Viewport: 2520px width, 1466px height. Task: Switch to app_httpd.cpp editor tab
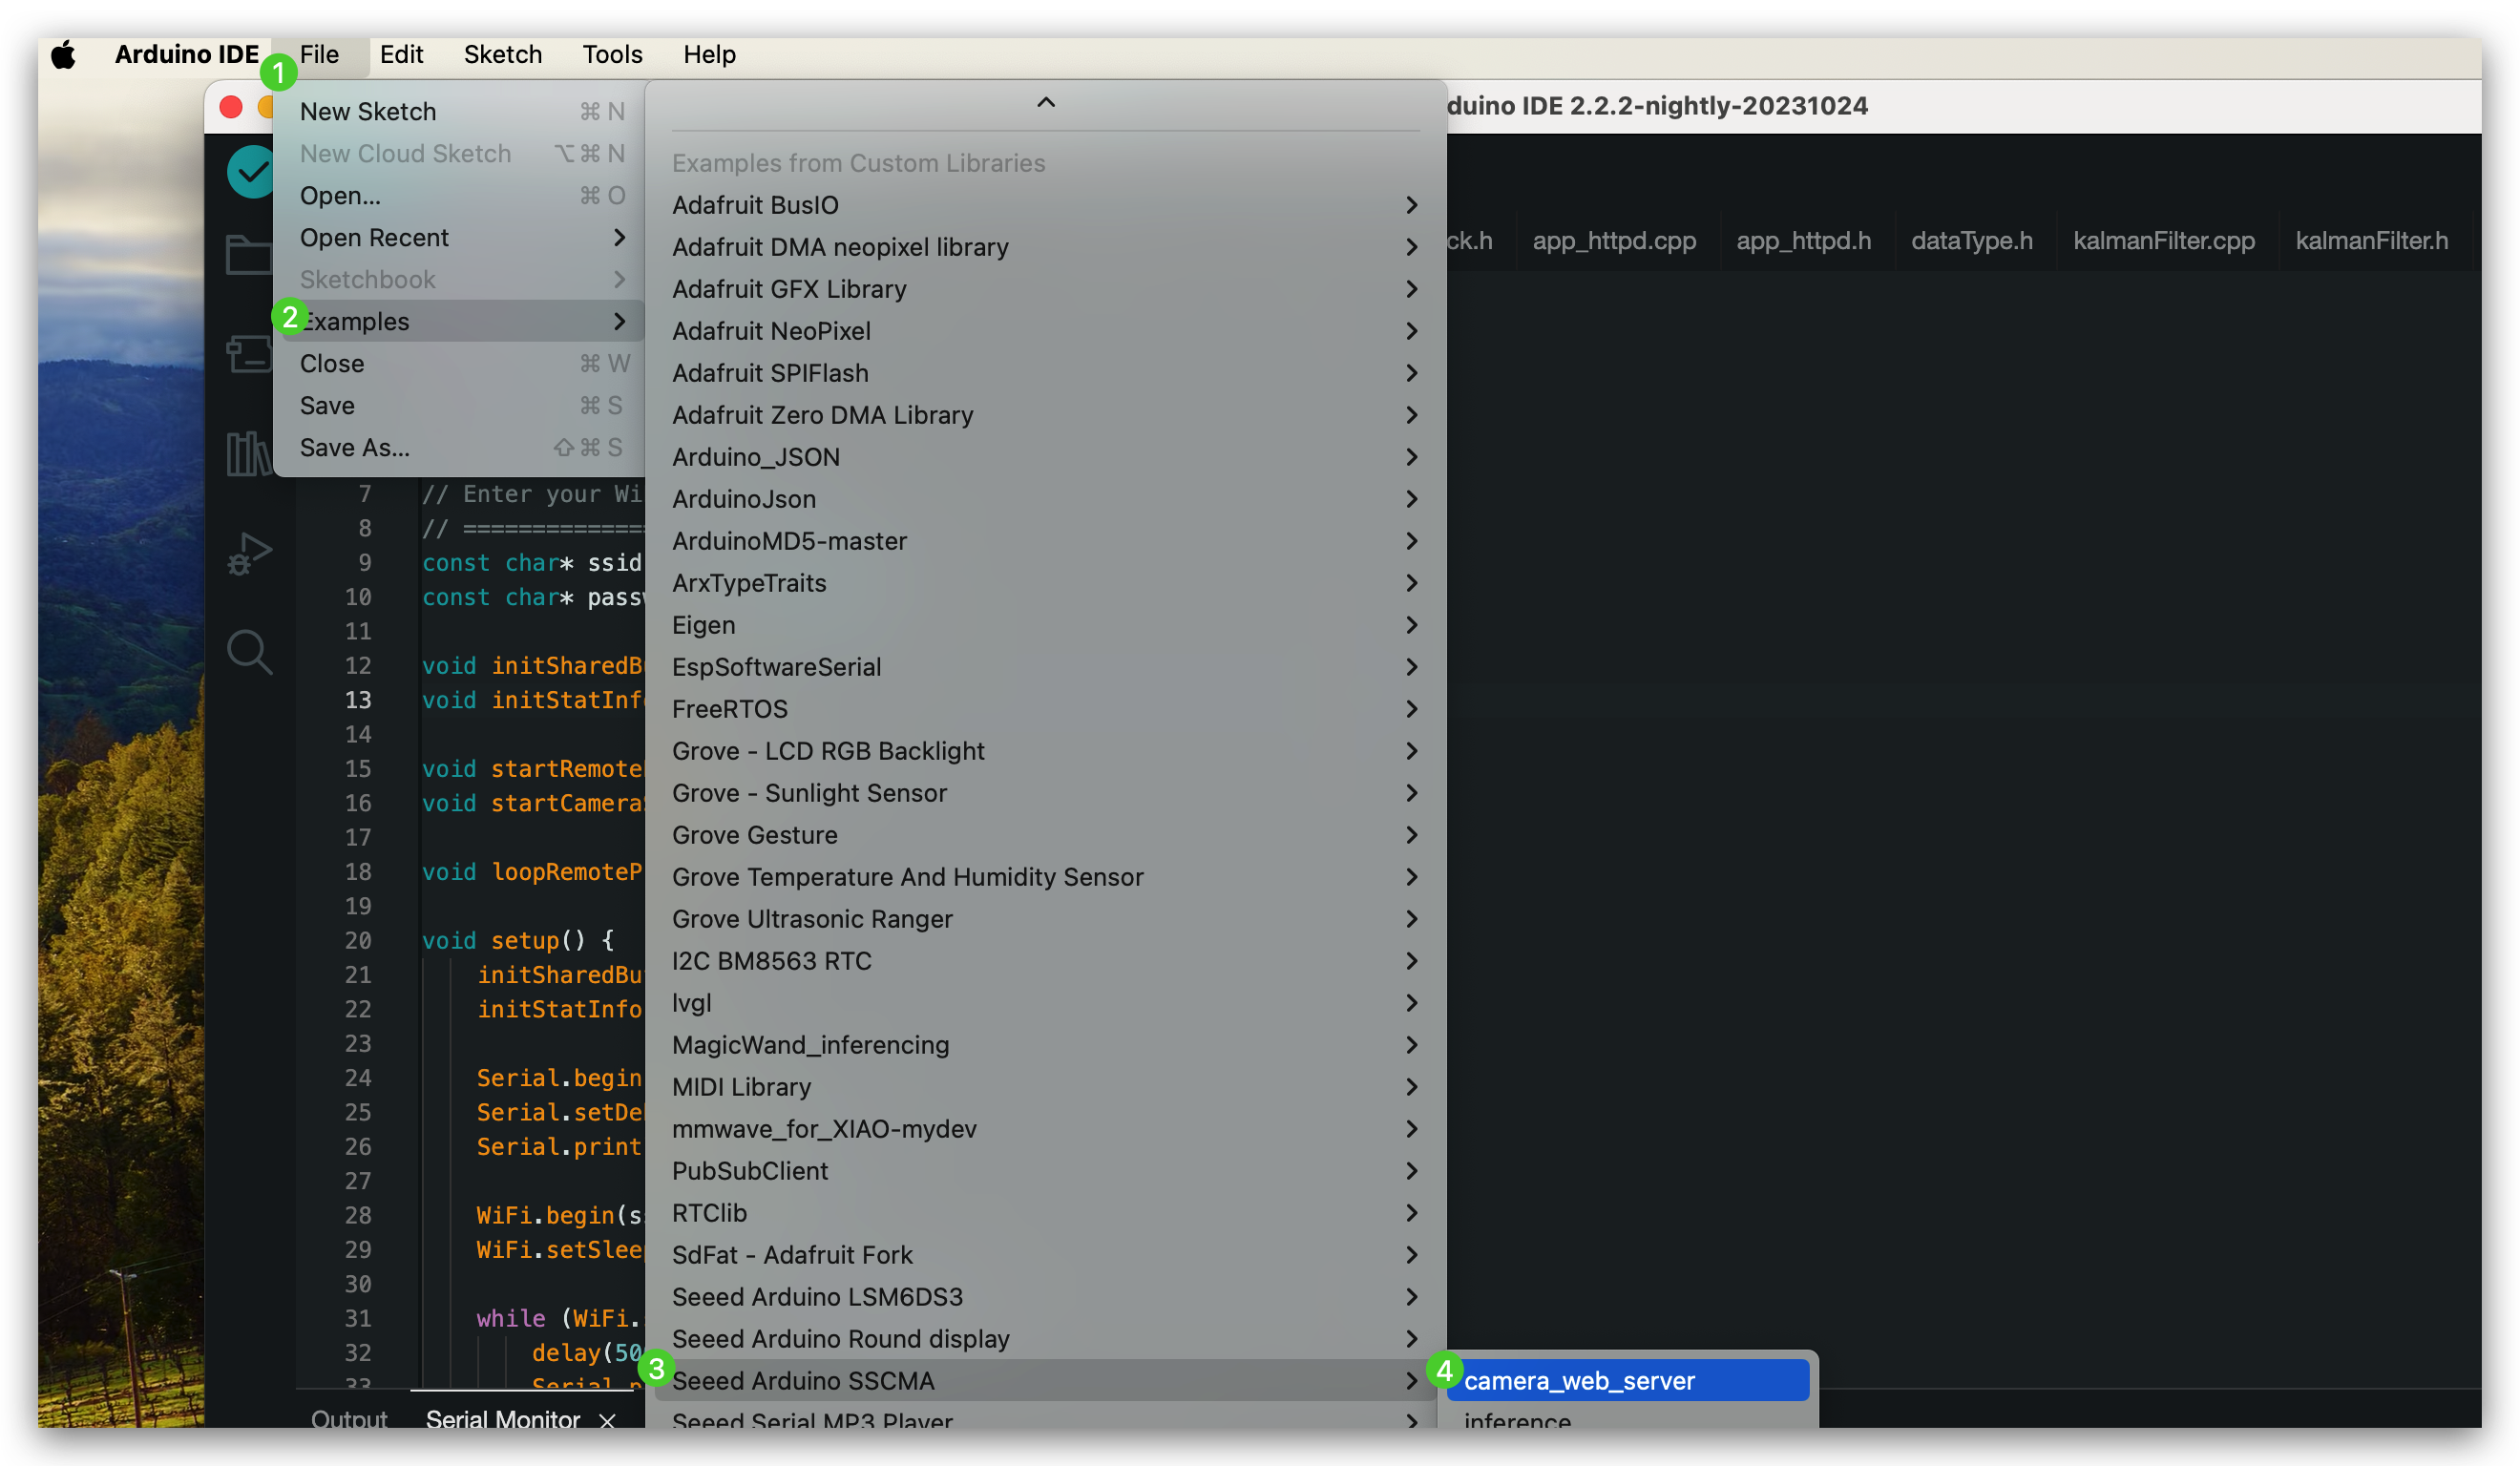(x=1614, y=241)
